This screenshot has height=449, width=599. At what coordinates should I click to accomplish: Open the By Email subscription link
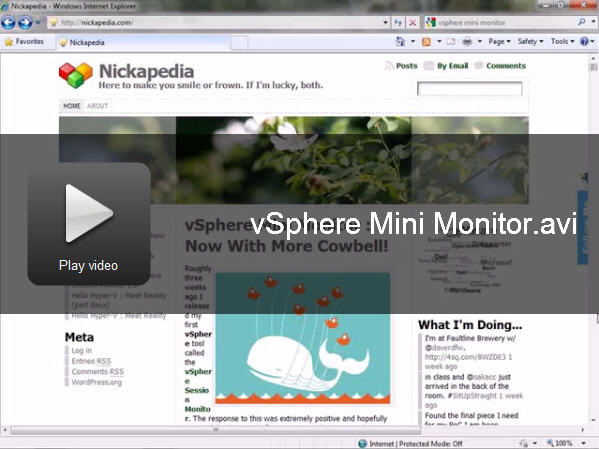(452, 66)
